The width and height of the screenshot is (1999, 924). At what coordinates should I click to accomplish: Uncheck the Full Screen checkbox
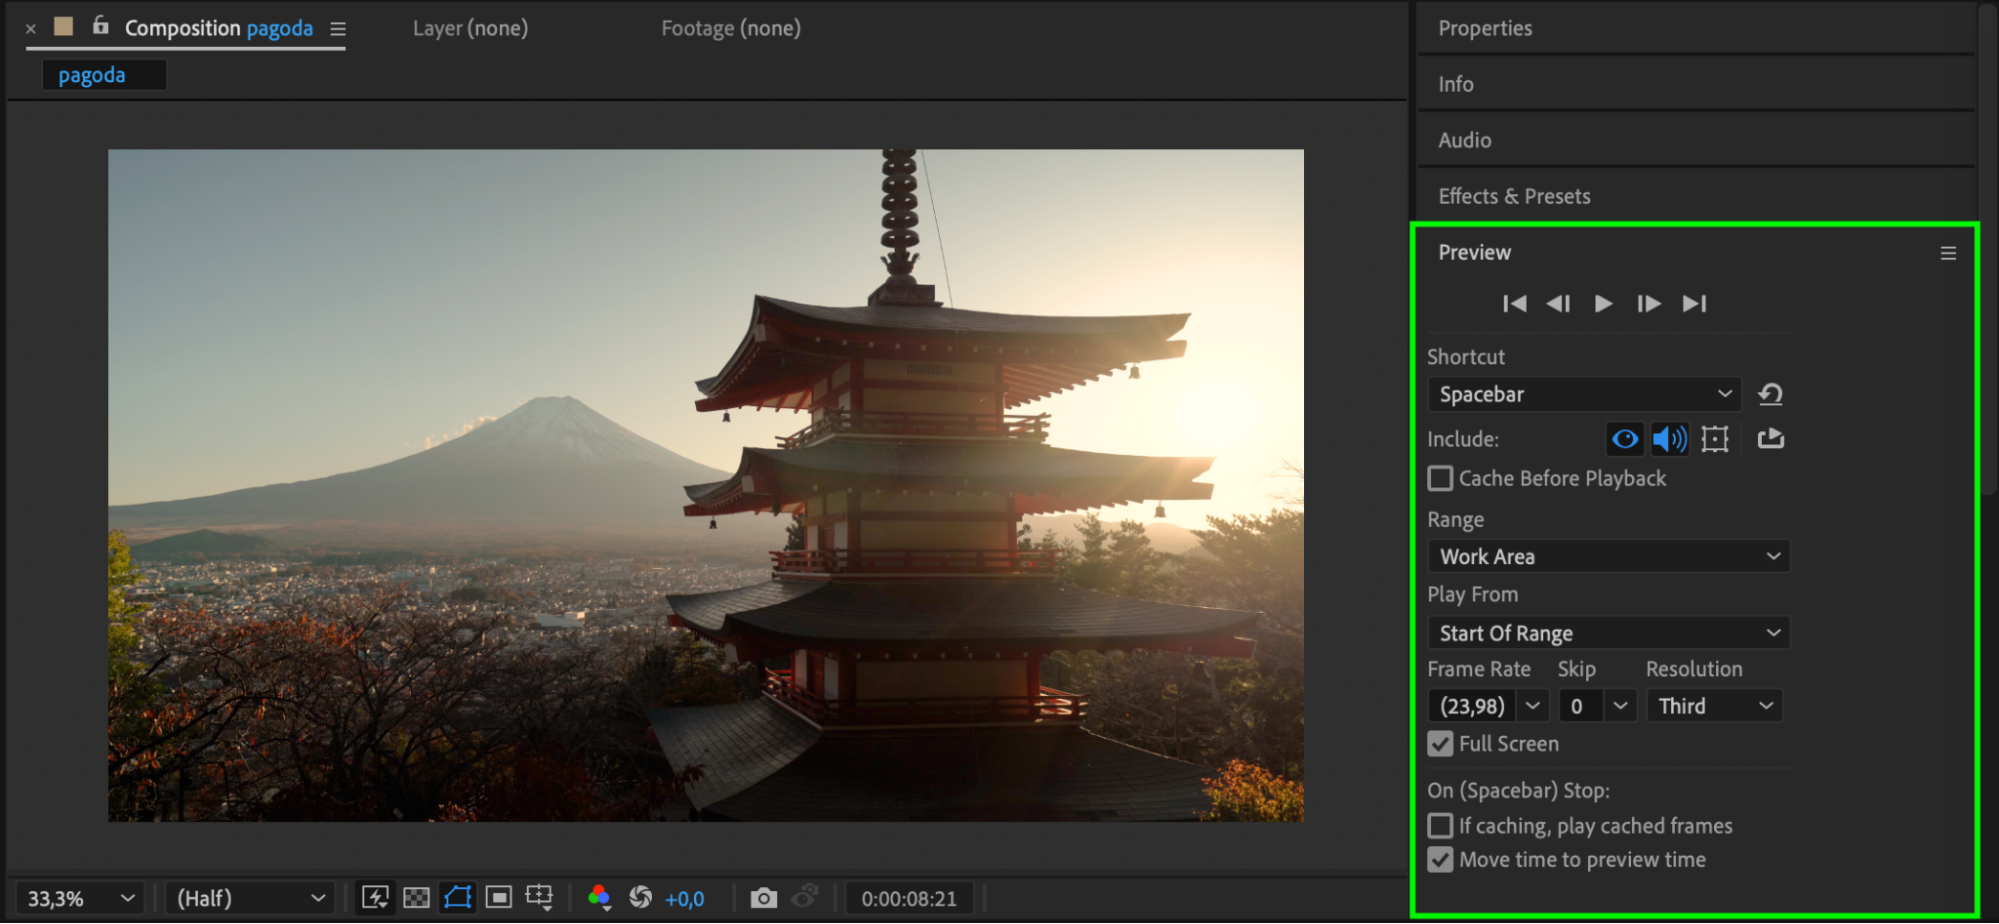click(1440, 744)
